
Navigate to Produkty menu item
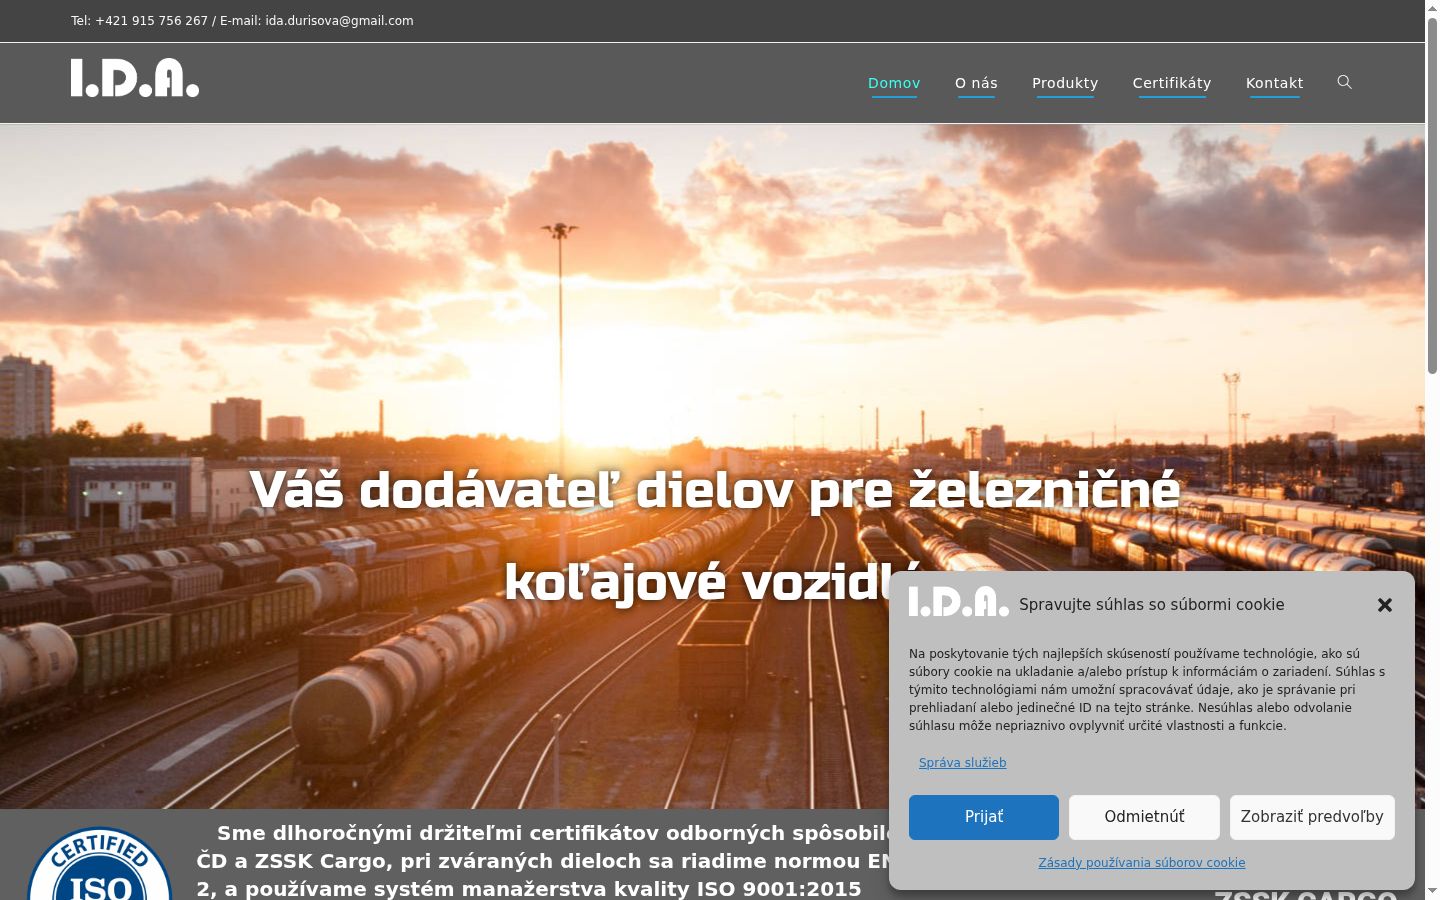pyautogui.click(x=1065, y=83)
